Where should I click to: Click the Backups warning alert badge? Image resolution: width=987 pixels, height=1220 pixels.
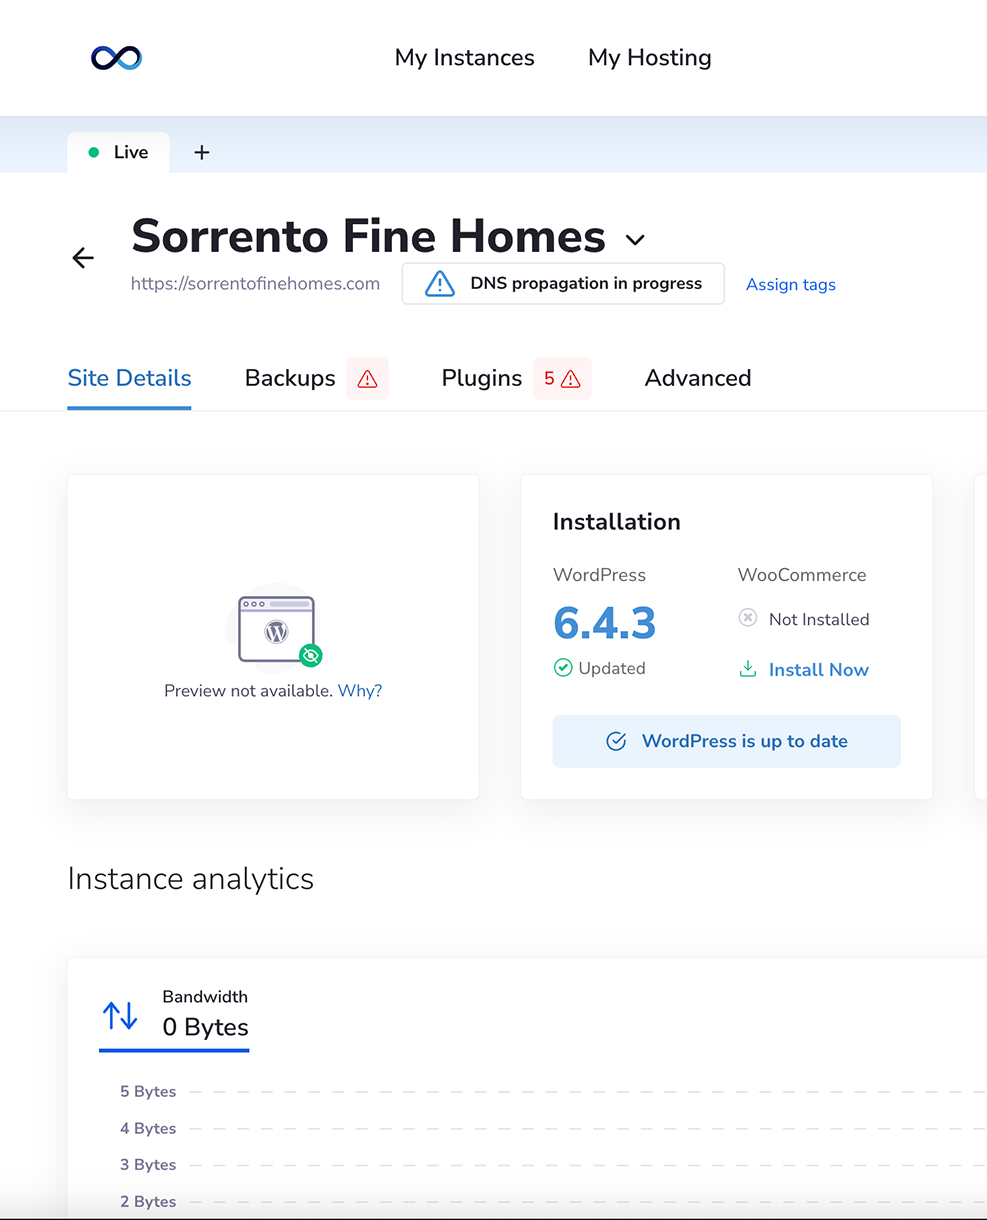tap(367, 379)
